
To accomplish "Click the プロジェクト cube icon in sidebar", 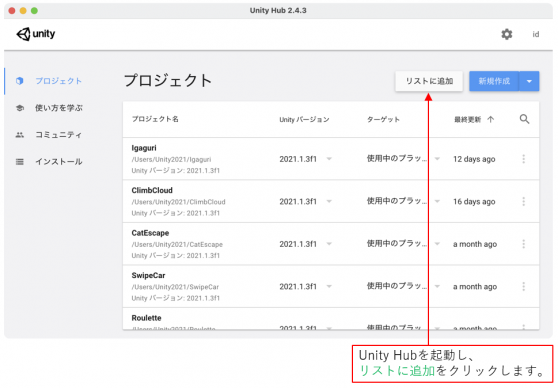I will pos(20,81).
